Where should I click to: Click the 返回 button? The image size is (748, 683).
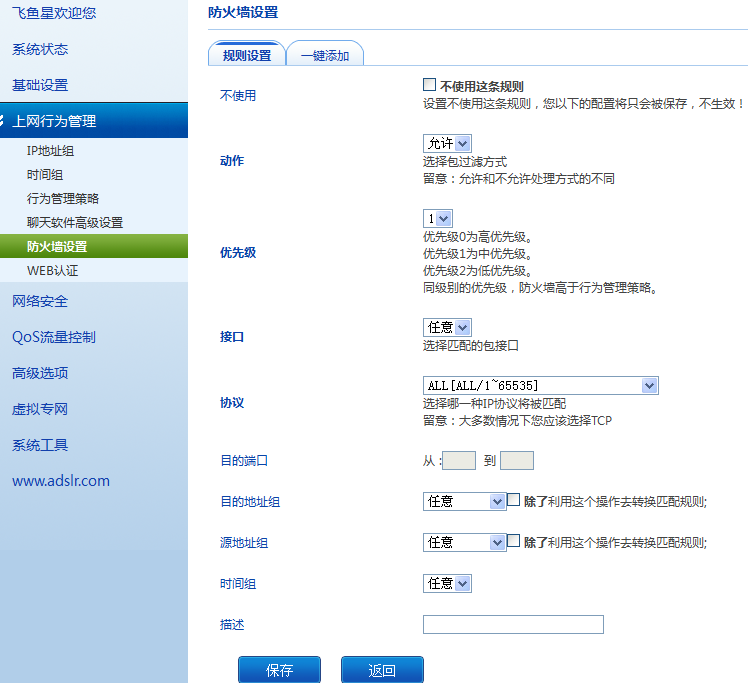click(x=382, y=670)
